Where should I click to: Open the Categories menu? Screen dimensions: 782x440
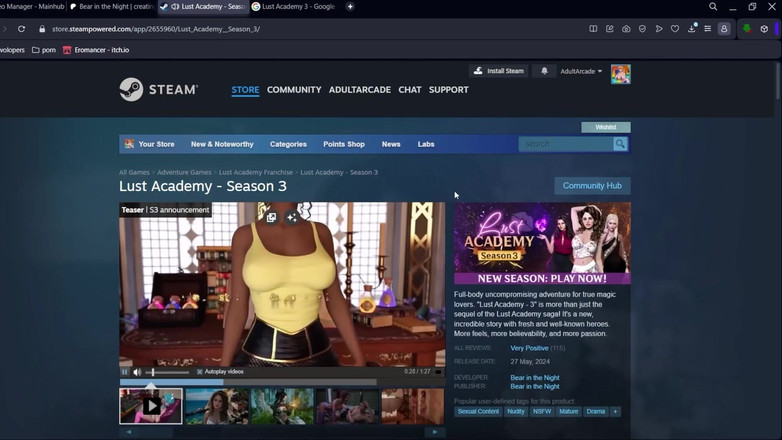(288, 144)
